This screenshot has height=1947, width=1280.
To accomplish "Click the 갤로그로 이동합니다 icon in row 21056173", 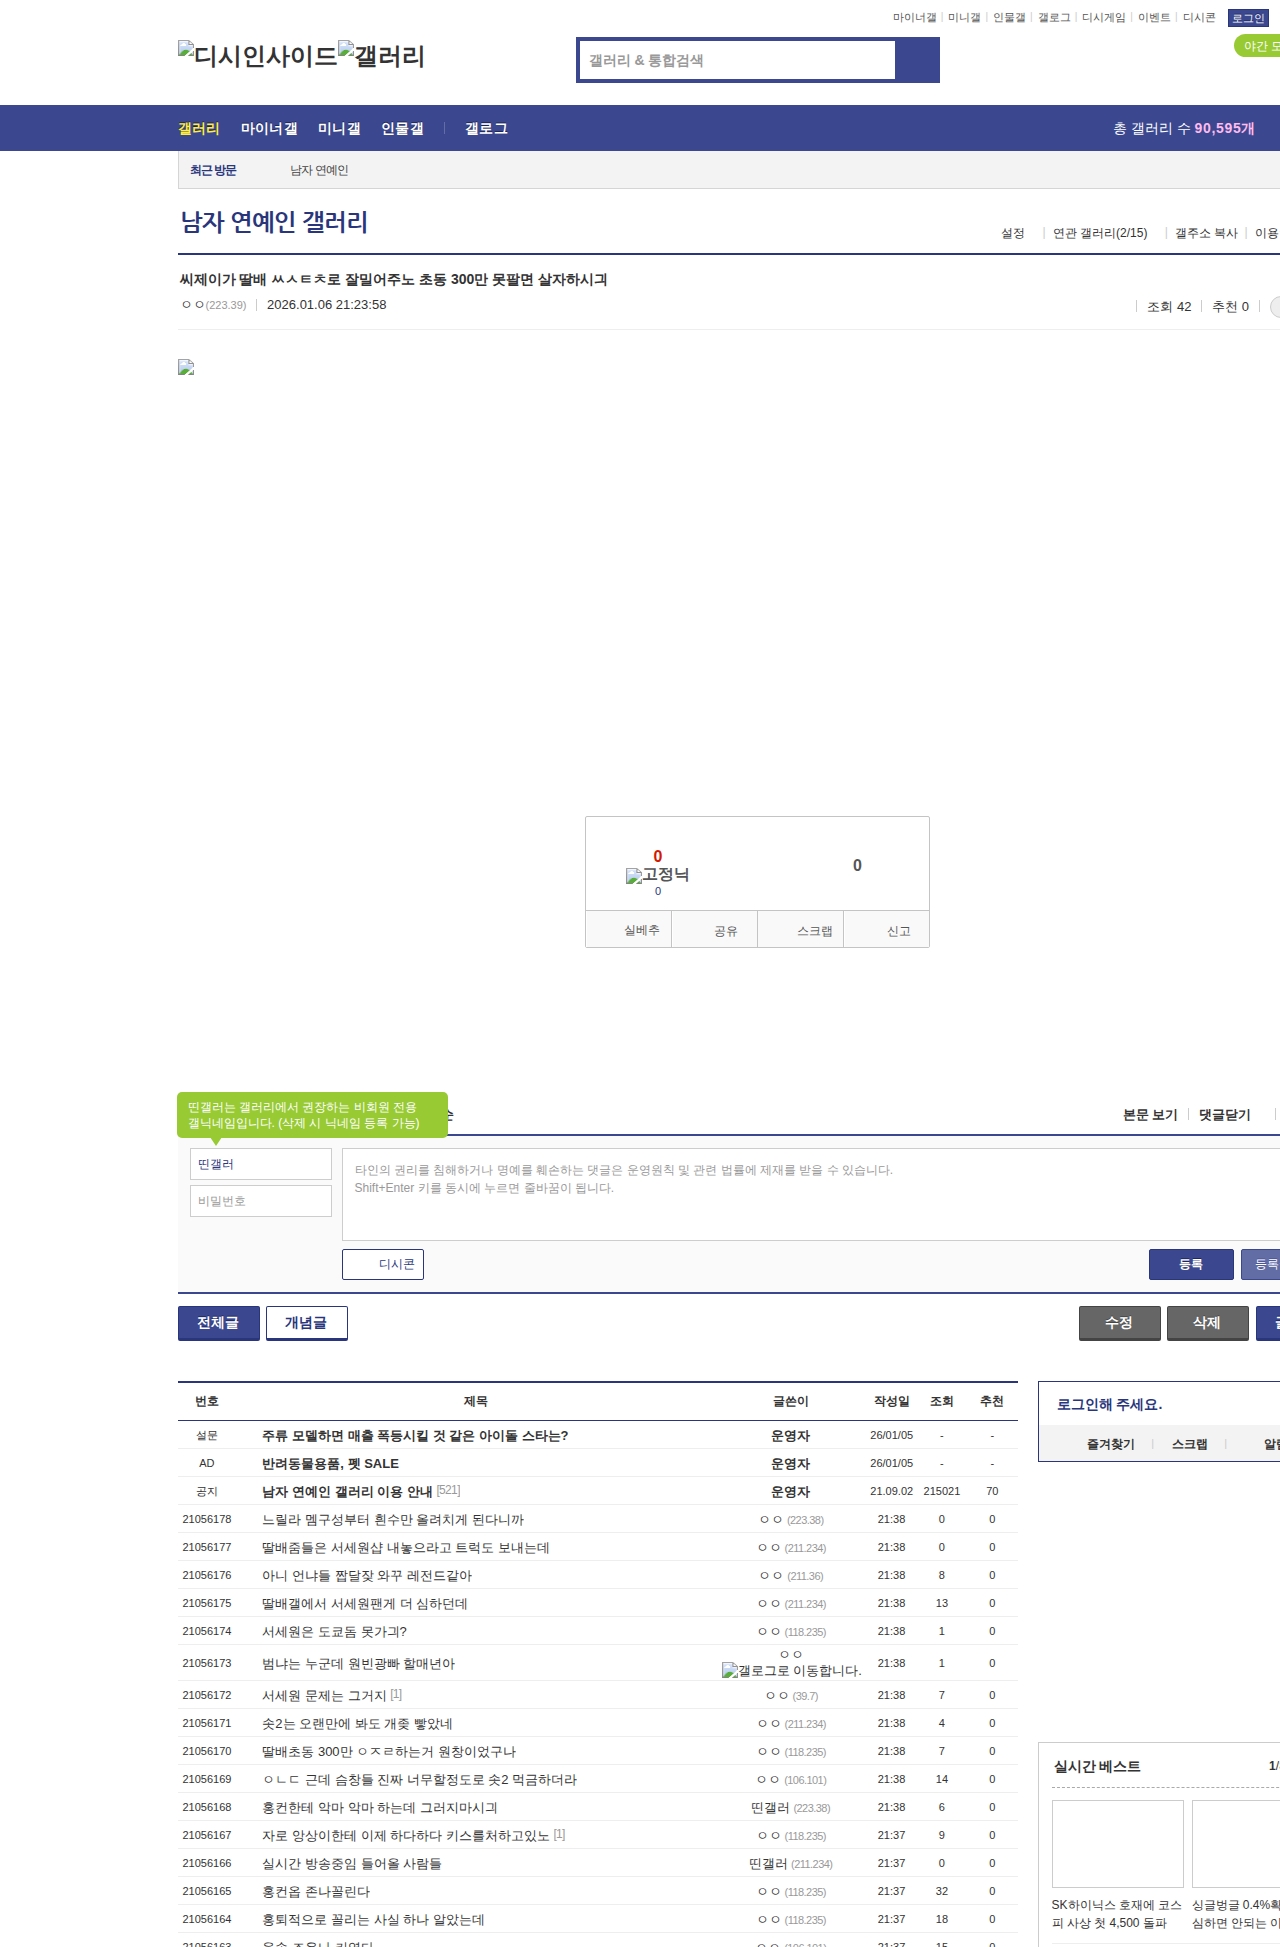I will [791, 1670].
